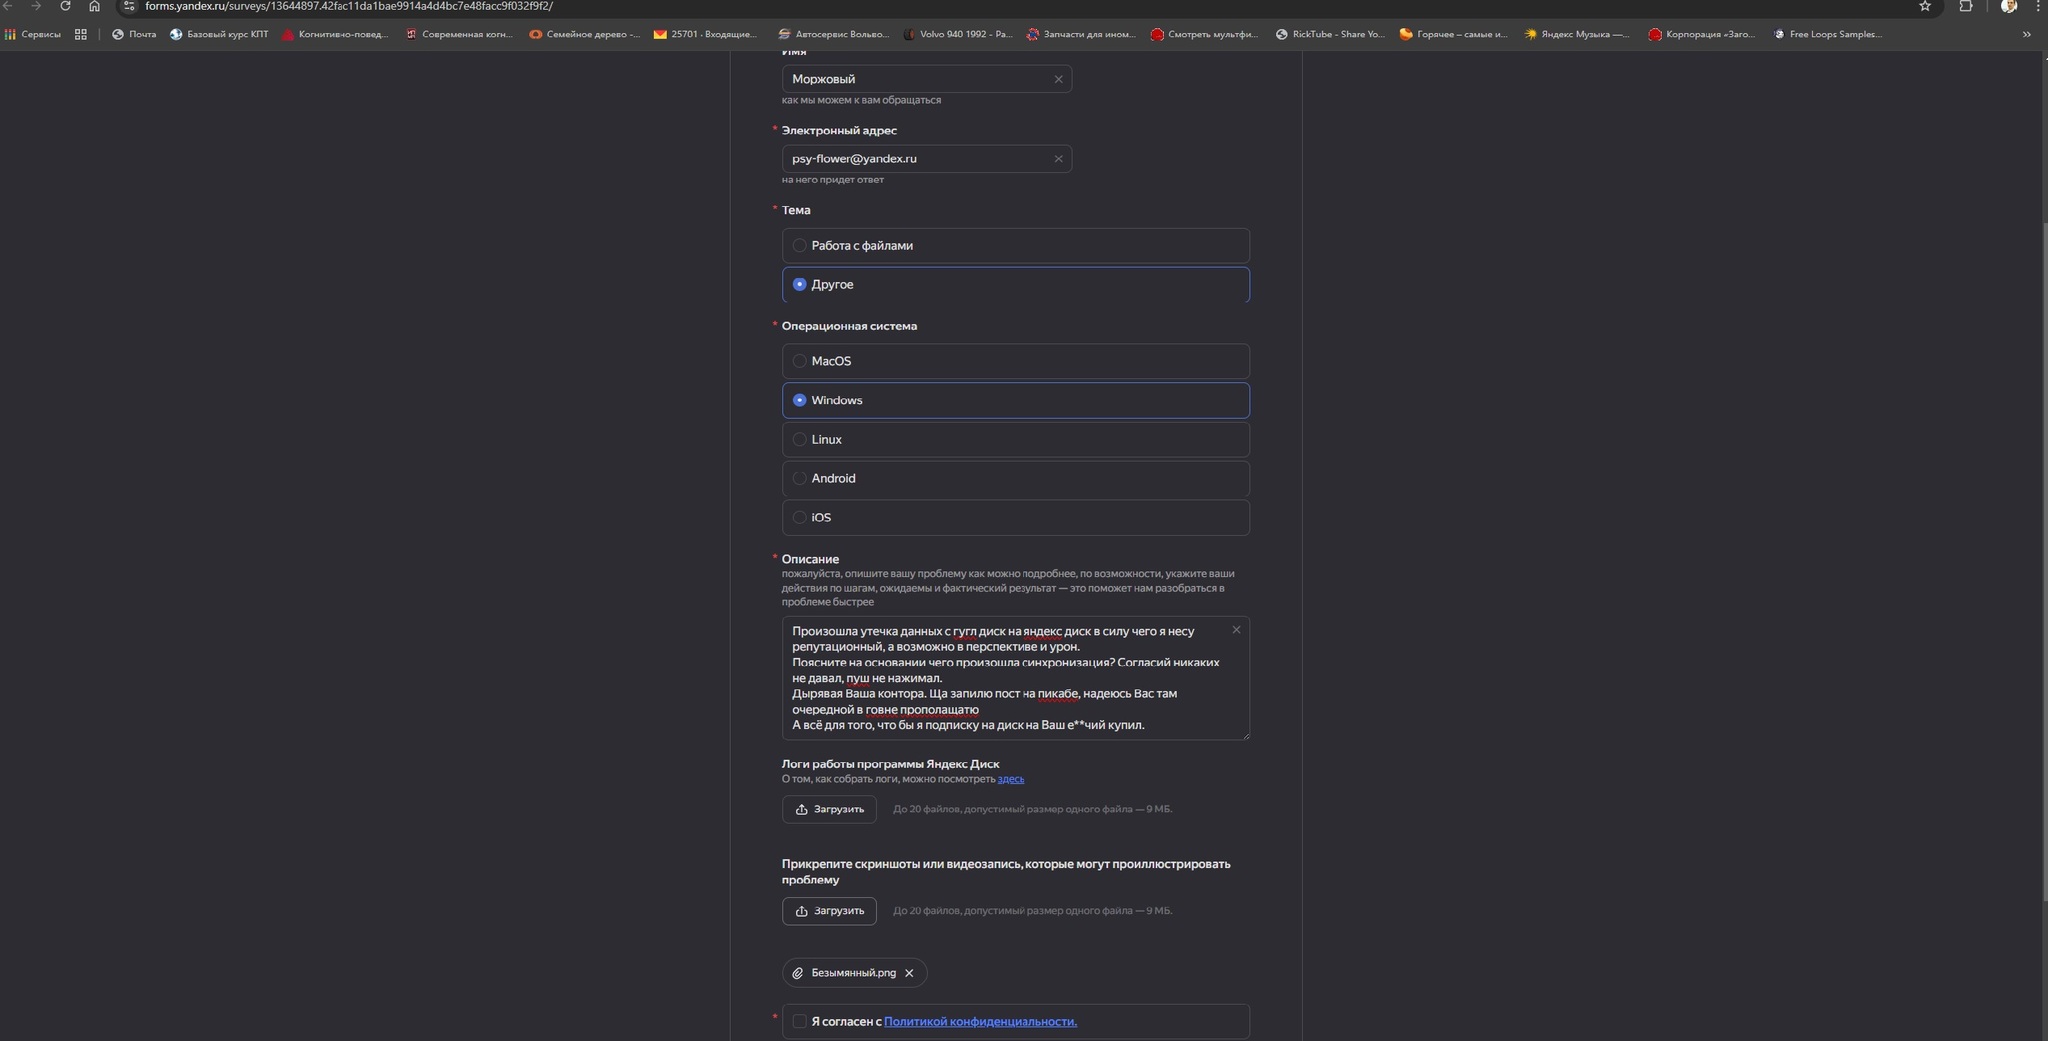The width and height of the screenshot is (2048, 1041).
Task: Bookmark this page with star icon
Action: (x=1924, y=6)
